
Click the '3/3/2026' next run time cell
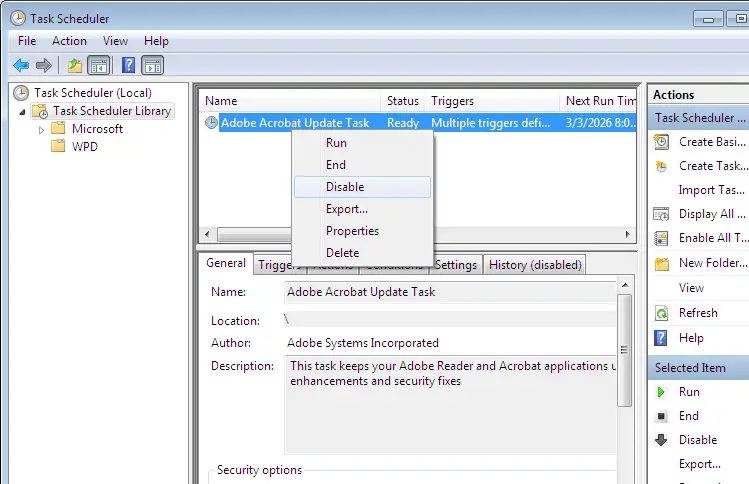point(600,123)
